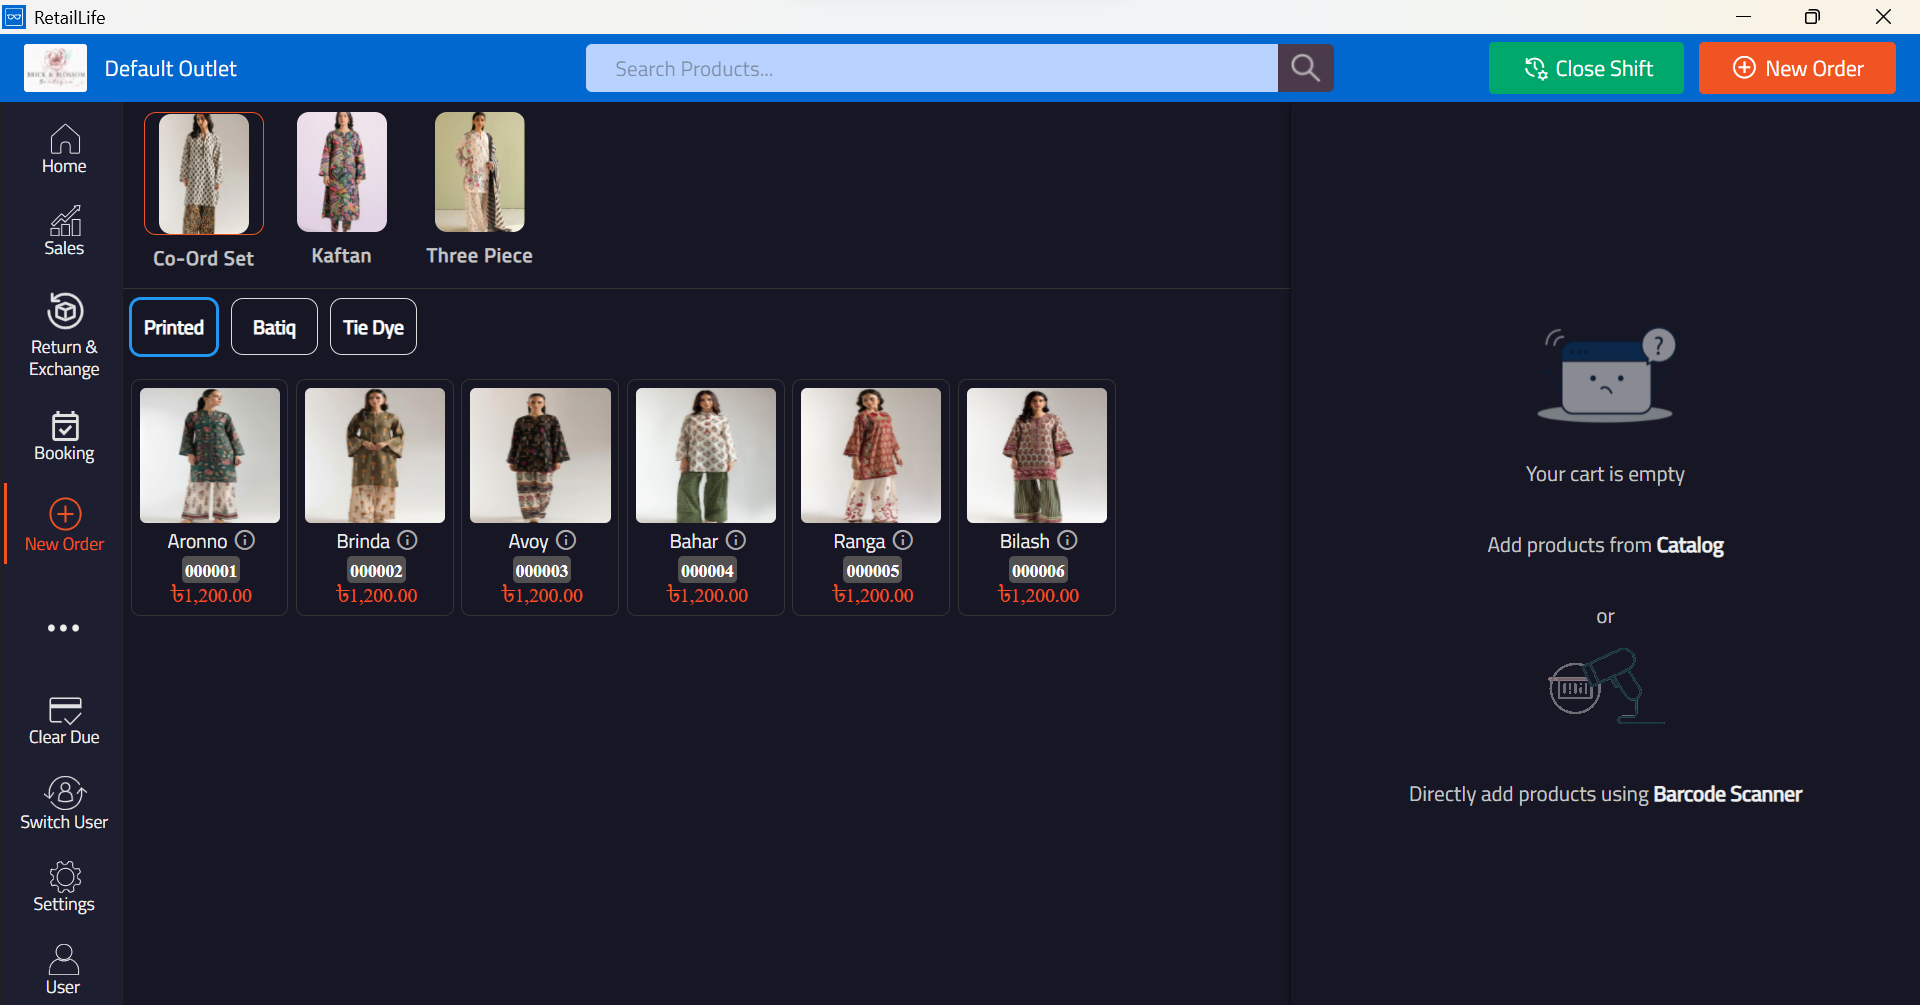Select the Printed filter tab

point(174,327)
